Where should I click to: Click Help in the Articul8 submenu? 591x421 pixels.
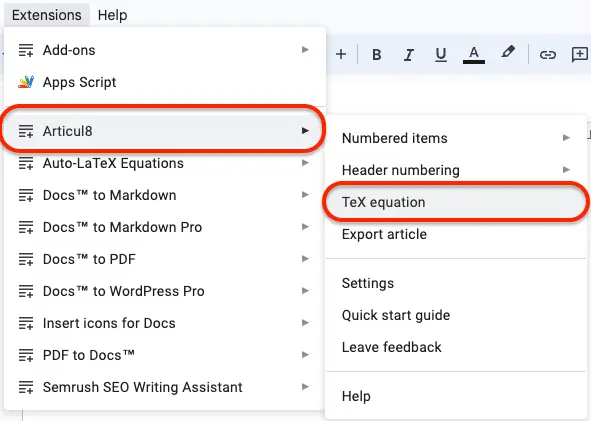pos(456,396)
